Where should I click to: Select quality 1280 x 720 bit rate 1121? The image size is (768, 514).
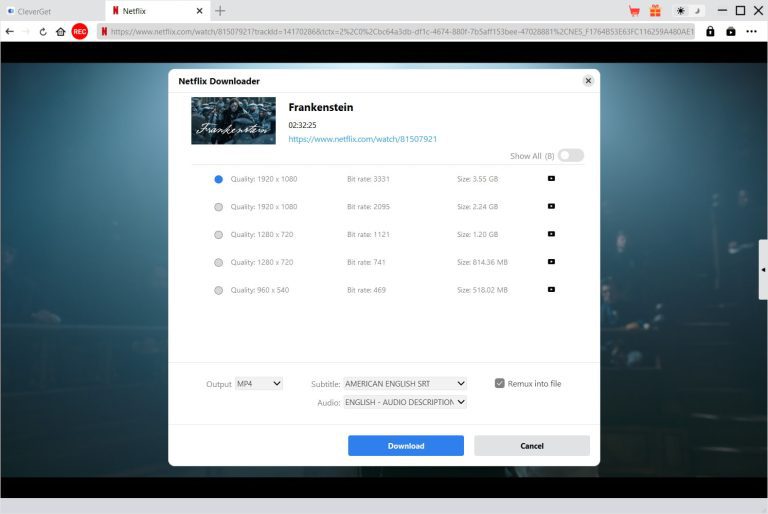(218, 235)
